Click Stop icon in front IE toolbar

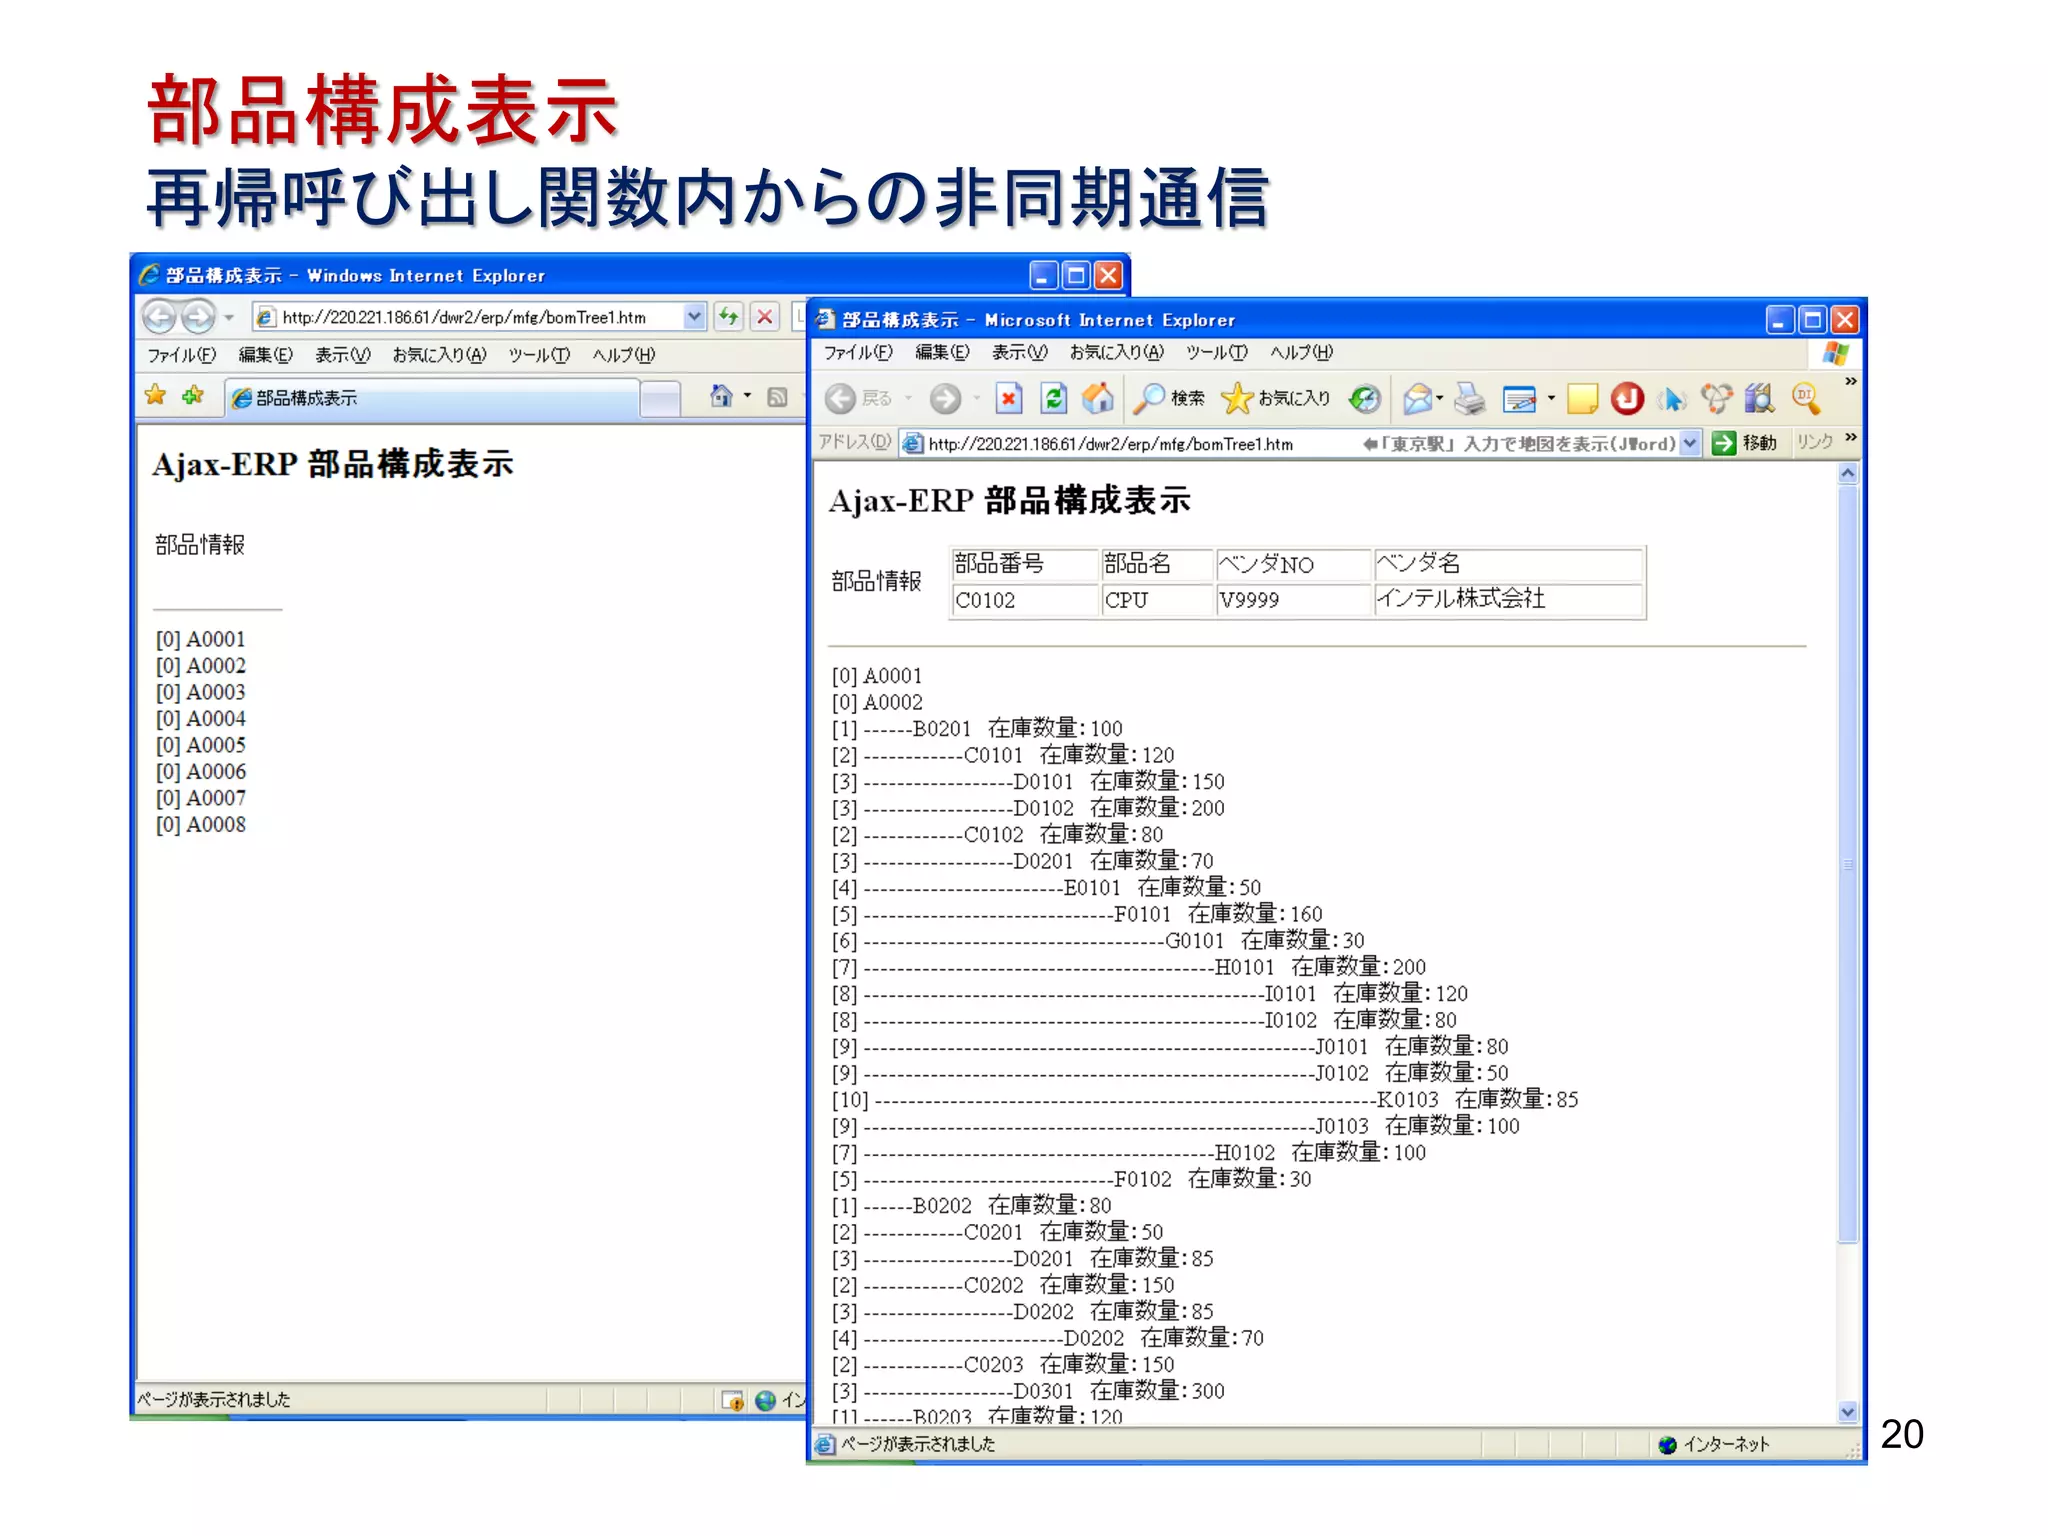1009,399
